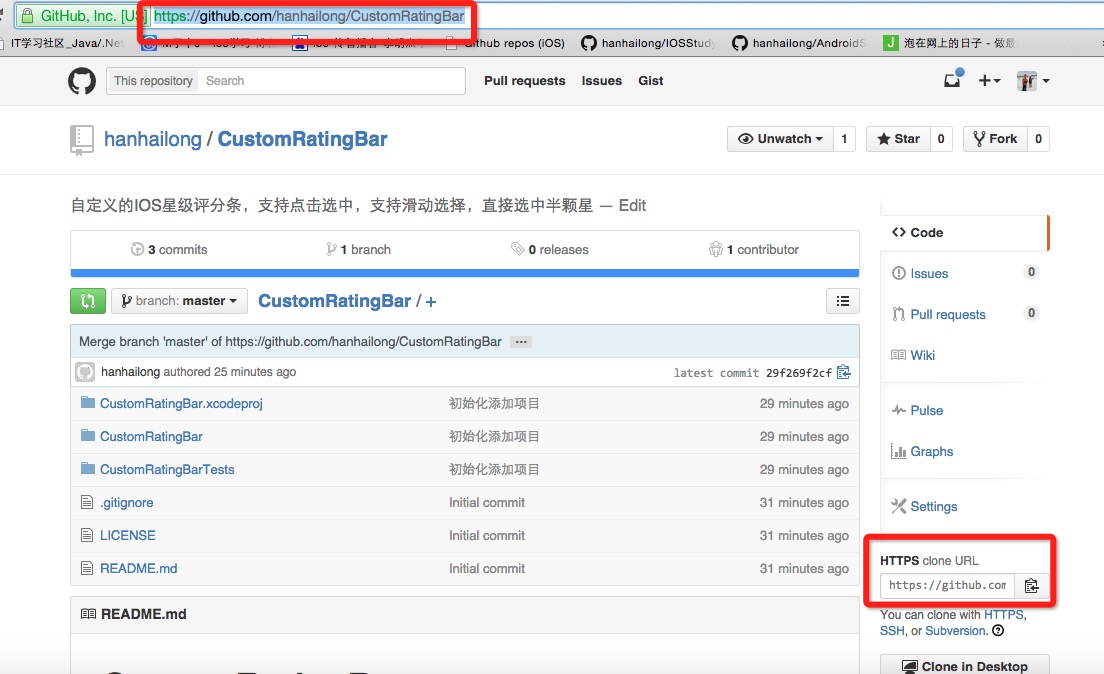Switch to Subversion clone option
The width and height of the screenshot is (1104, 674).
tap(955, 631)
